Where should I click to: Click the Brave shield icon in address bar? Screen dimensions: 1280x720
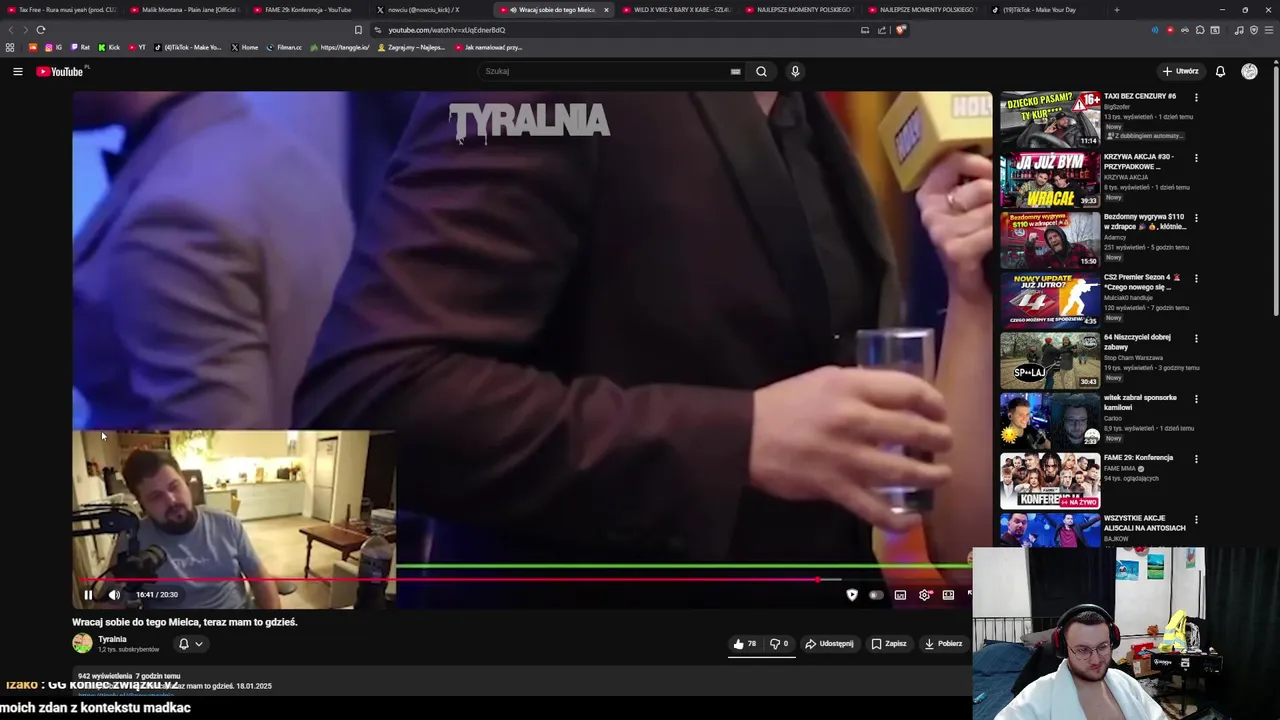coord(900,30)
